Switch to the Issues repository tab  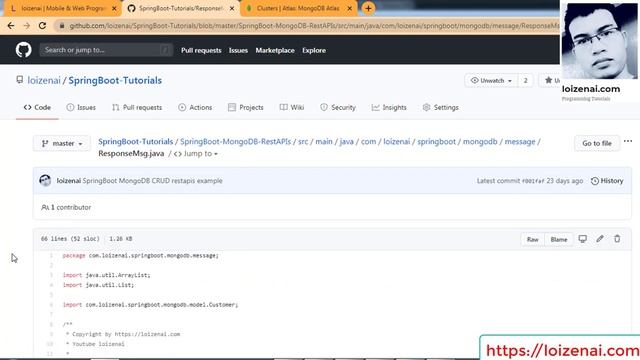(x=81, y=107)
